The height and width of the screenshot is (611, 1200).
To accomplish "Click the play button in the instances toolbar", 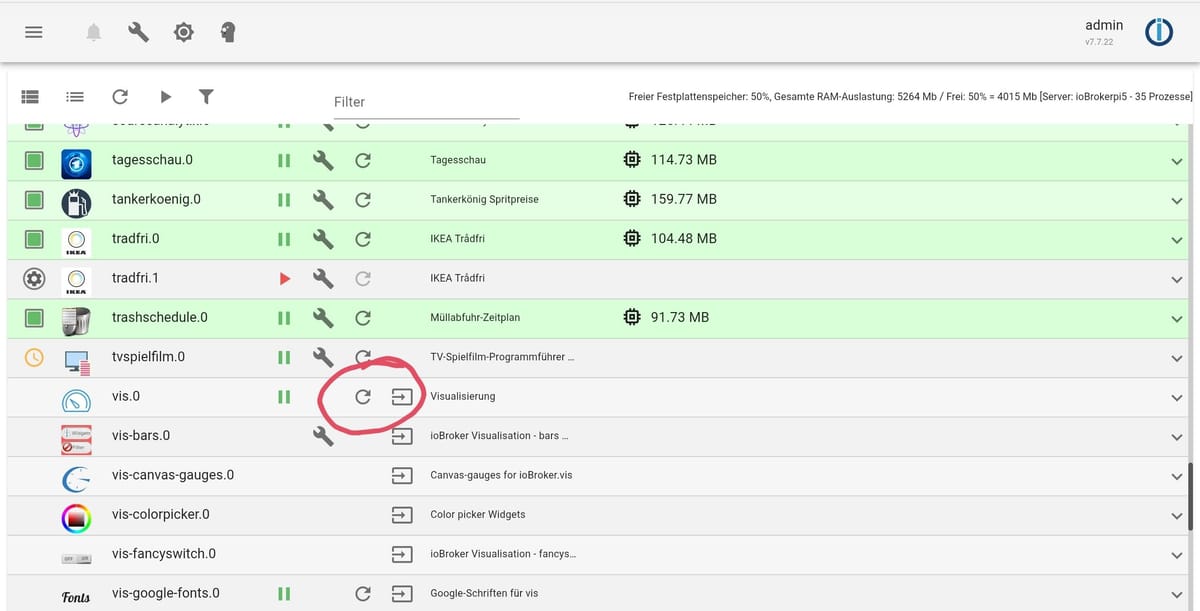I will 164,97.
